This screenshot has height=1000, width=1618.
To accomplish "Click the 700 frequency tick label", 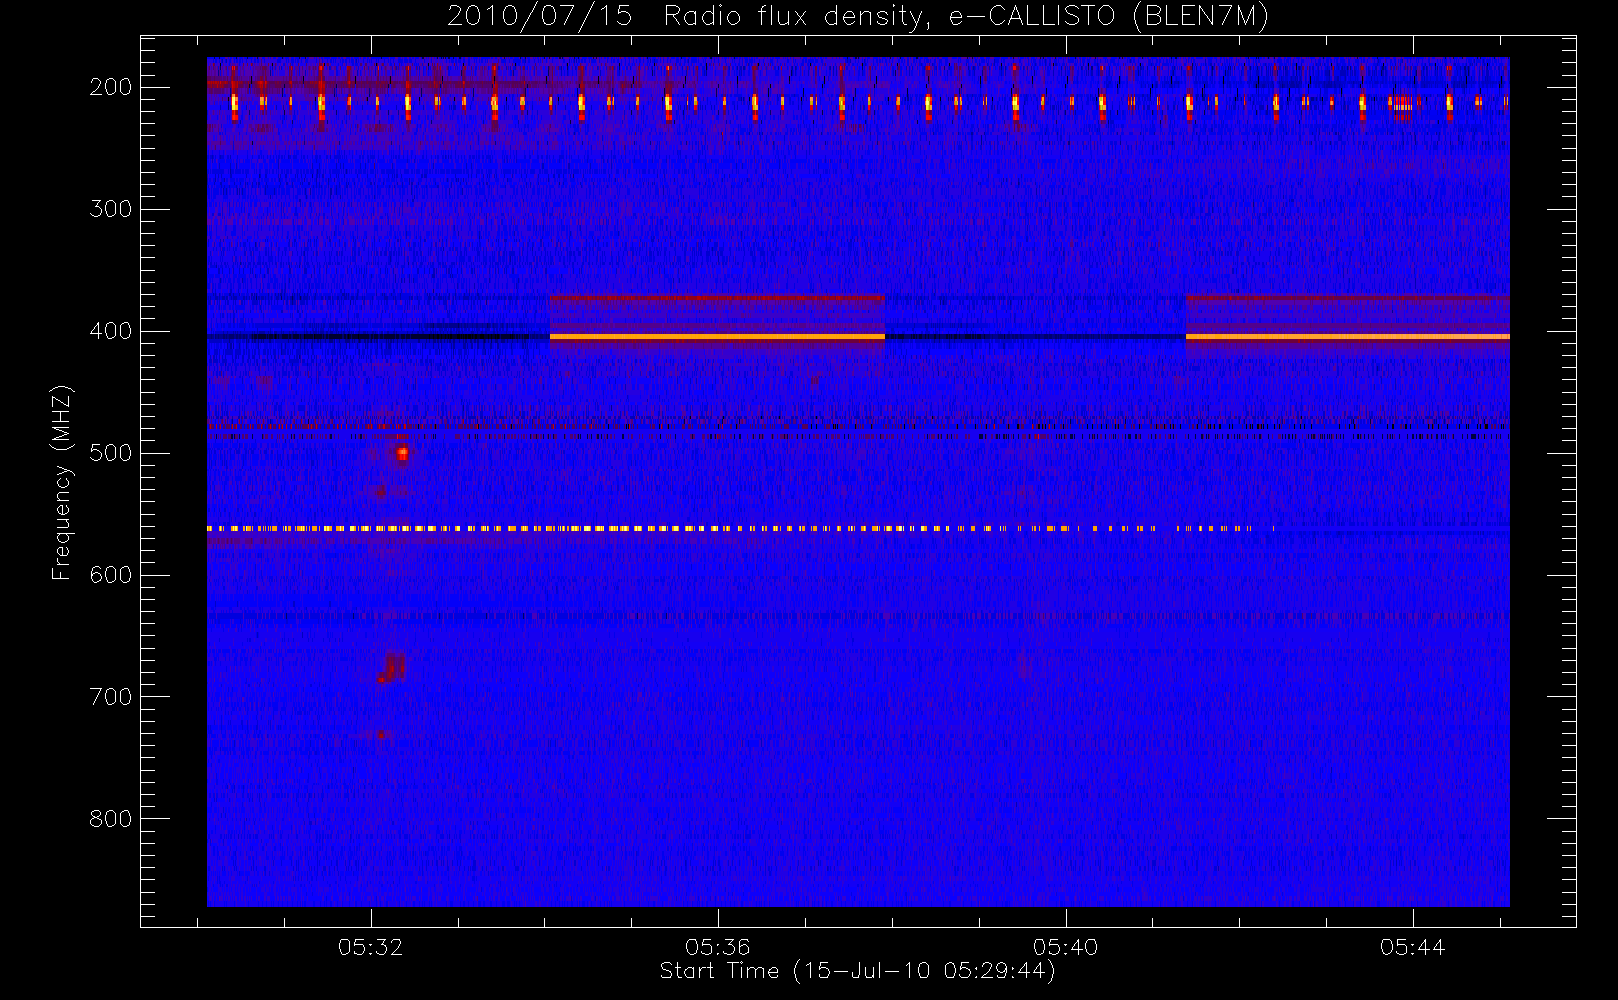I will click(111, 697).
